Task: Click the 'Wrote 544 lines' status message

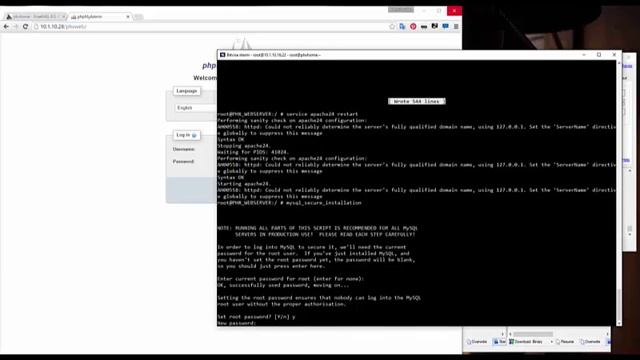Action: coord(416,101)
